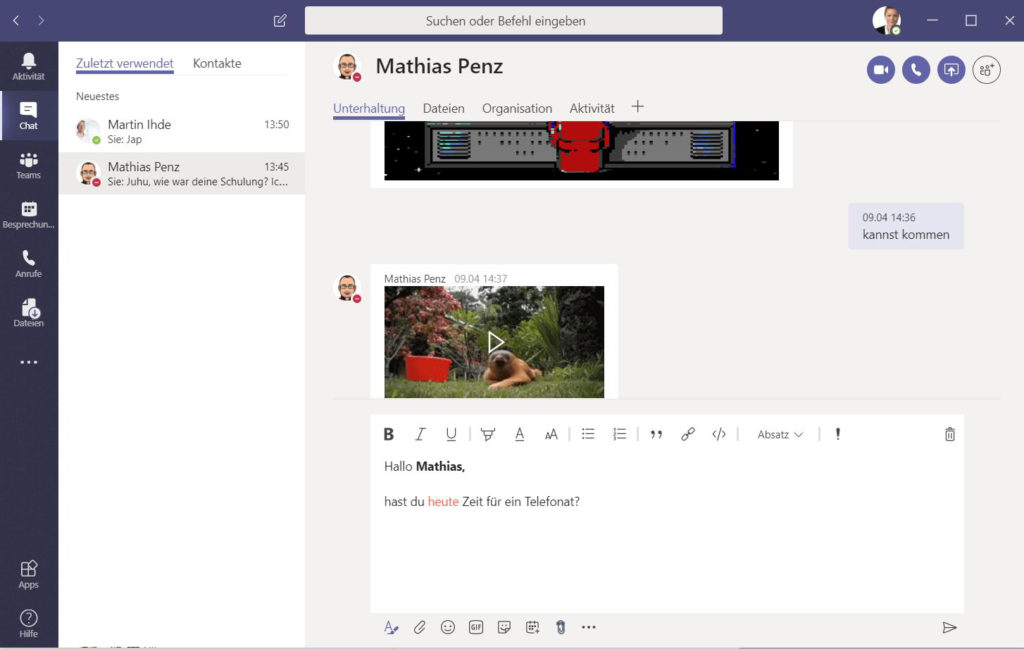1024x649 pixels.
Task: Collapse the formatting options in compose box
Action: click(391, 627)
